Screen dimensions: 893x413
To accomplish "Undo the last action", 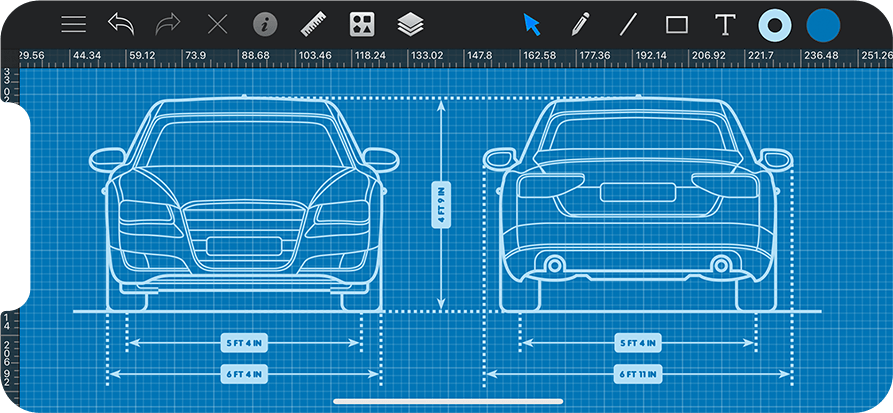I will coord(121,24).
